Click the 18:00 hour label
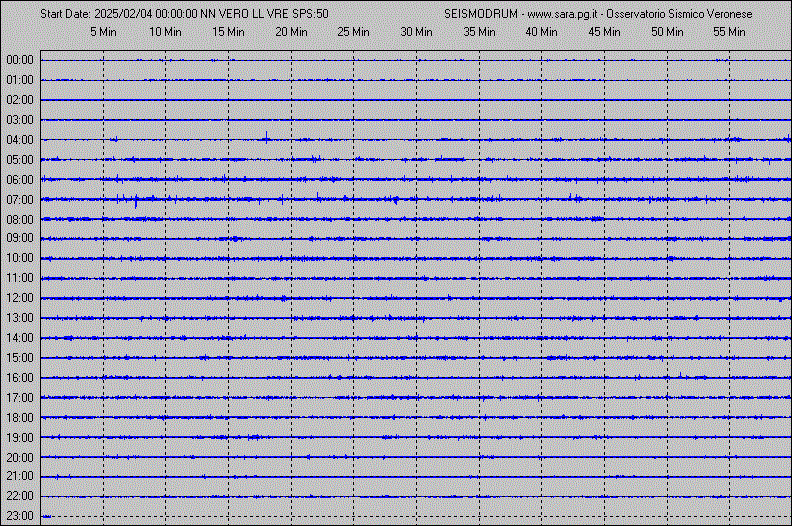 [20, 417]
